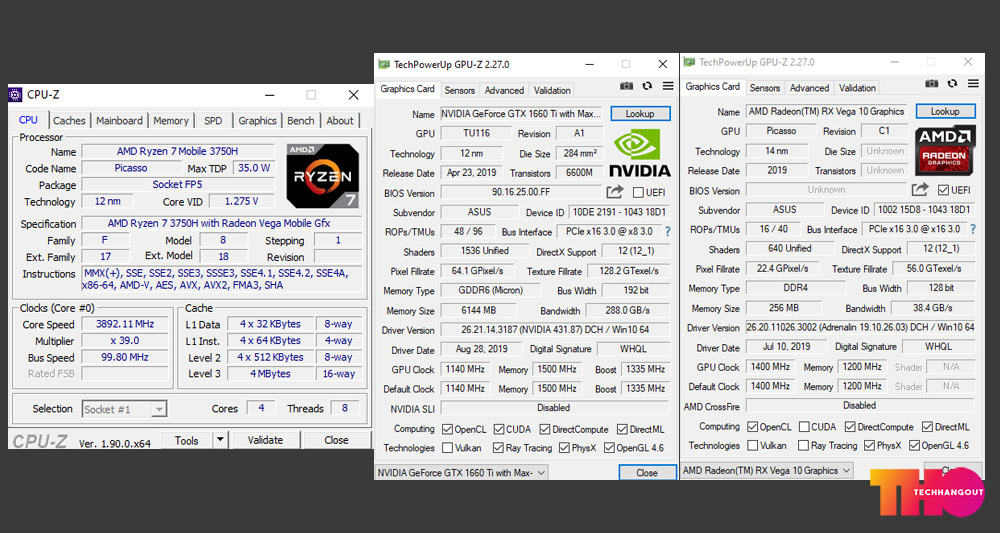Screen dimensions: 1000x533
Task: Click the share BIOS icon in AMD GPU-Z
Action: click(x=920, y=189)
